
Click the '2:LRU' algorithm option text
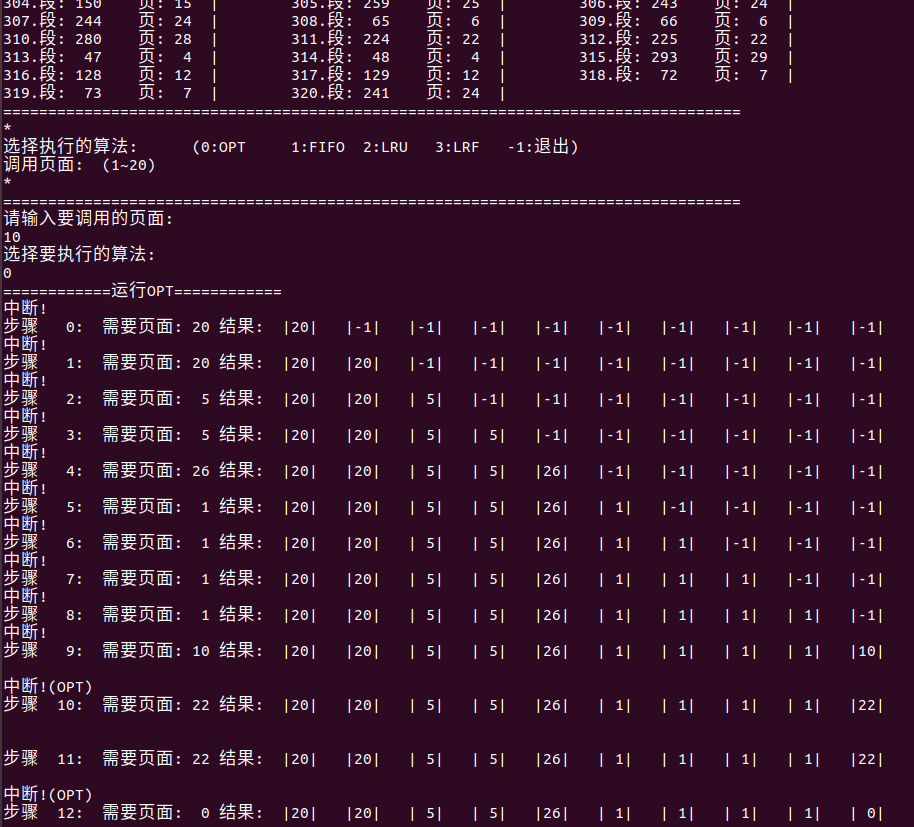tap(385, 147)
